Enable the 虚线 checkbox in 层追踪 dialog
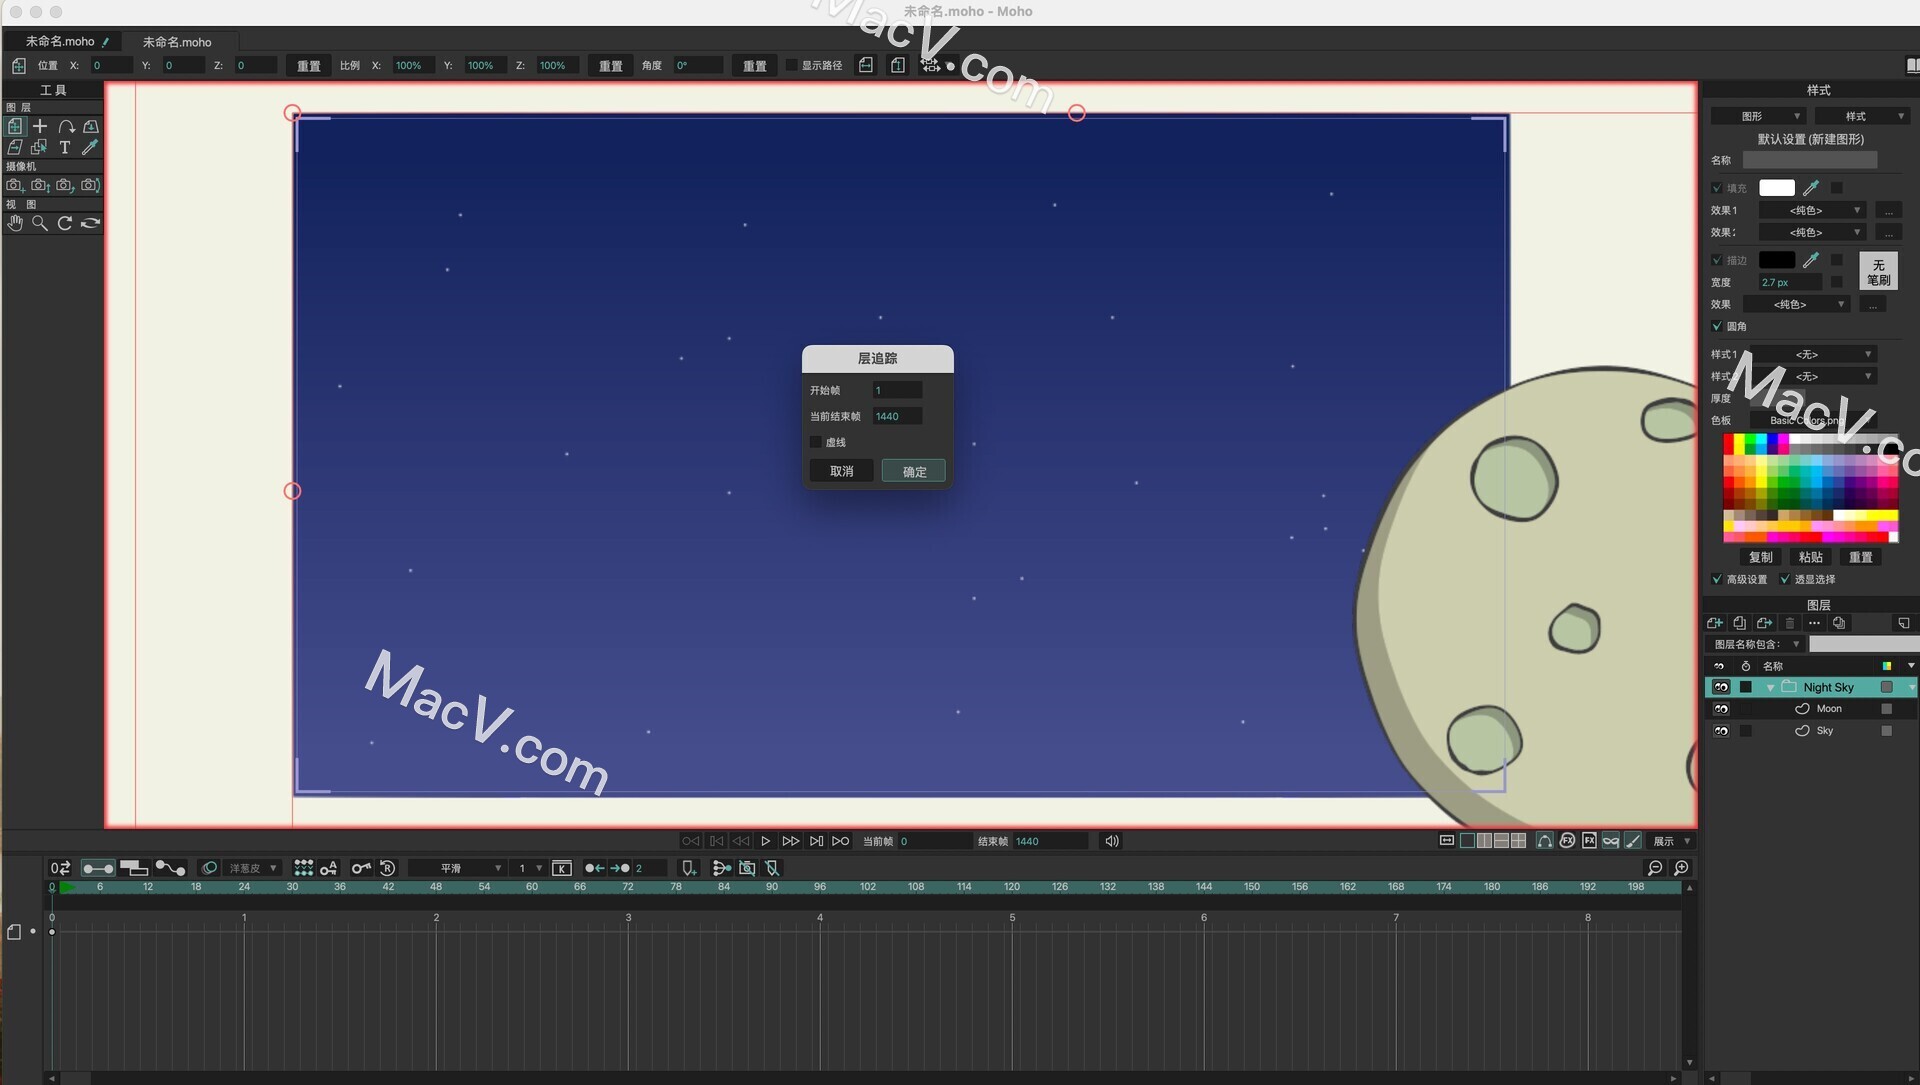This screenshot has height=1085, width=1920. (816, 441)
